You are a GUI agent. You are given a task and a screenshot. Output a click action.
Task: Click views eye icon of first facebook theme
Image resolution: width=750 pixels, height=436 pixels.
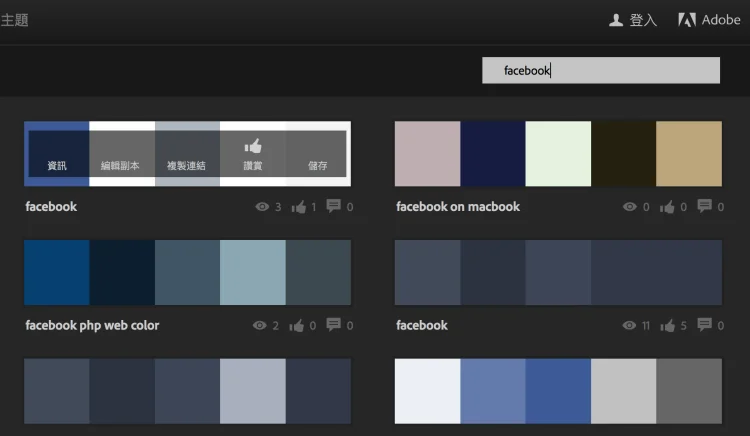(262, 207)
